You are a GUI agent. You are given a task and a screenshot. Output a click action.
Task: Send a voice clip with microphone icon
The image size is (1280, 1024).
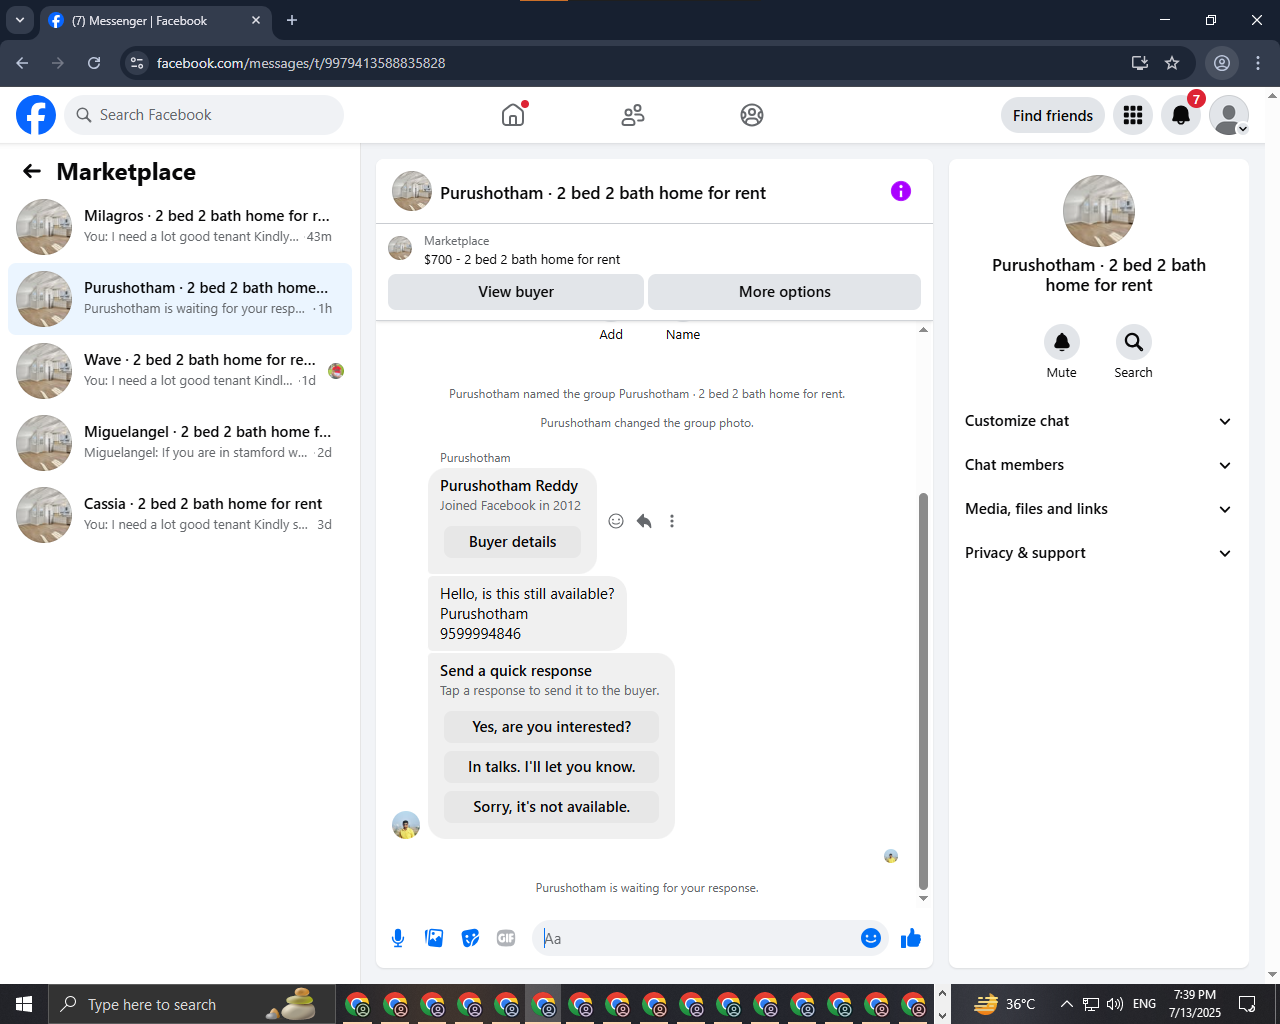[x=398, y=938]
